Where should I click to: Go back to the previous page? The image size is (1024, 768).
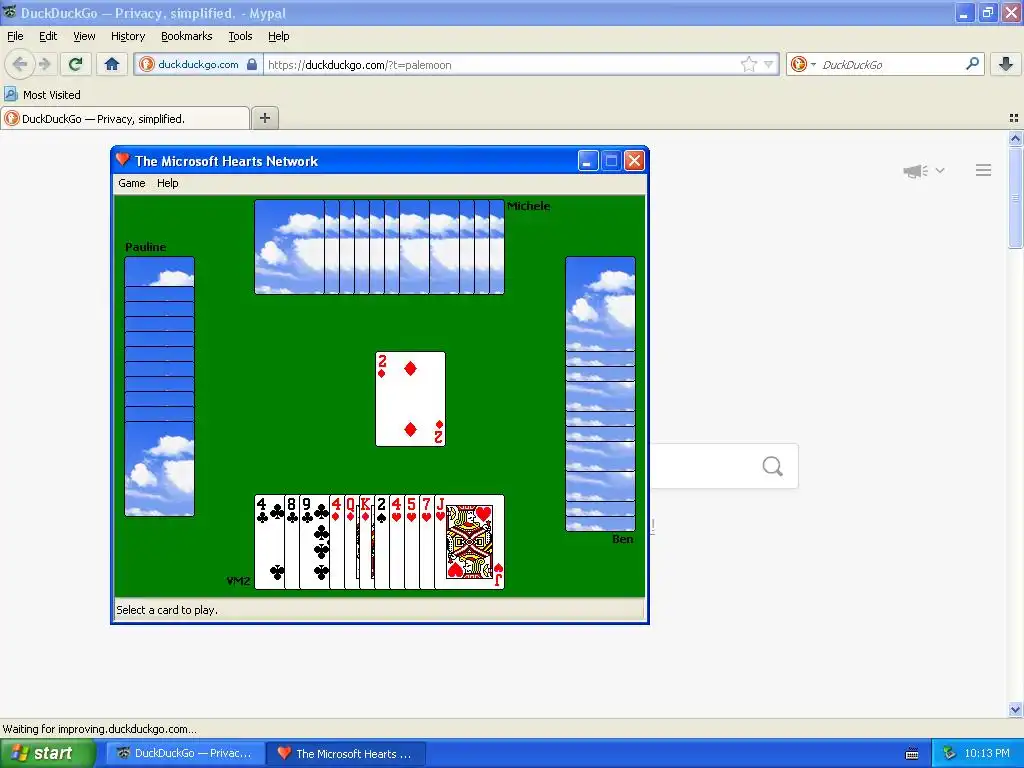point(20,64)
